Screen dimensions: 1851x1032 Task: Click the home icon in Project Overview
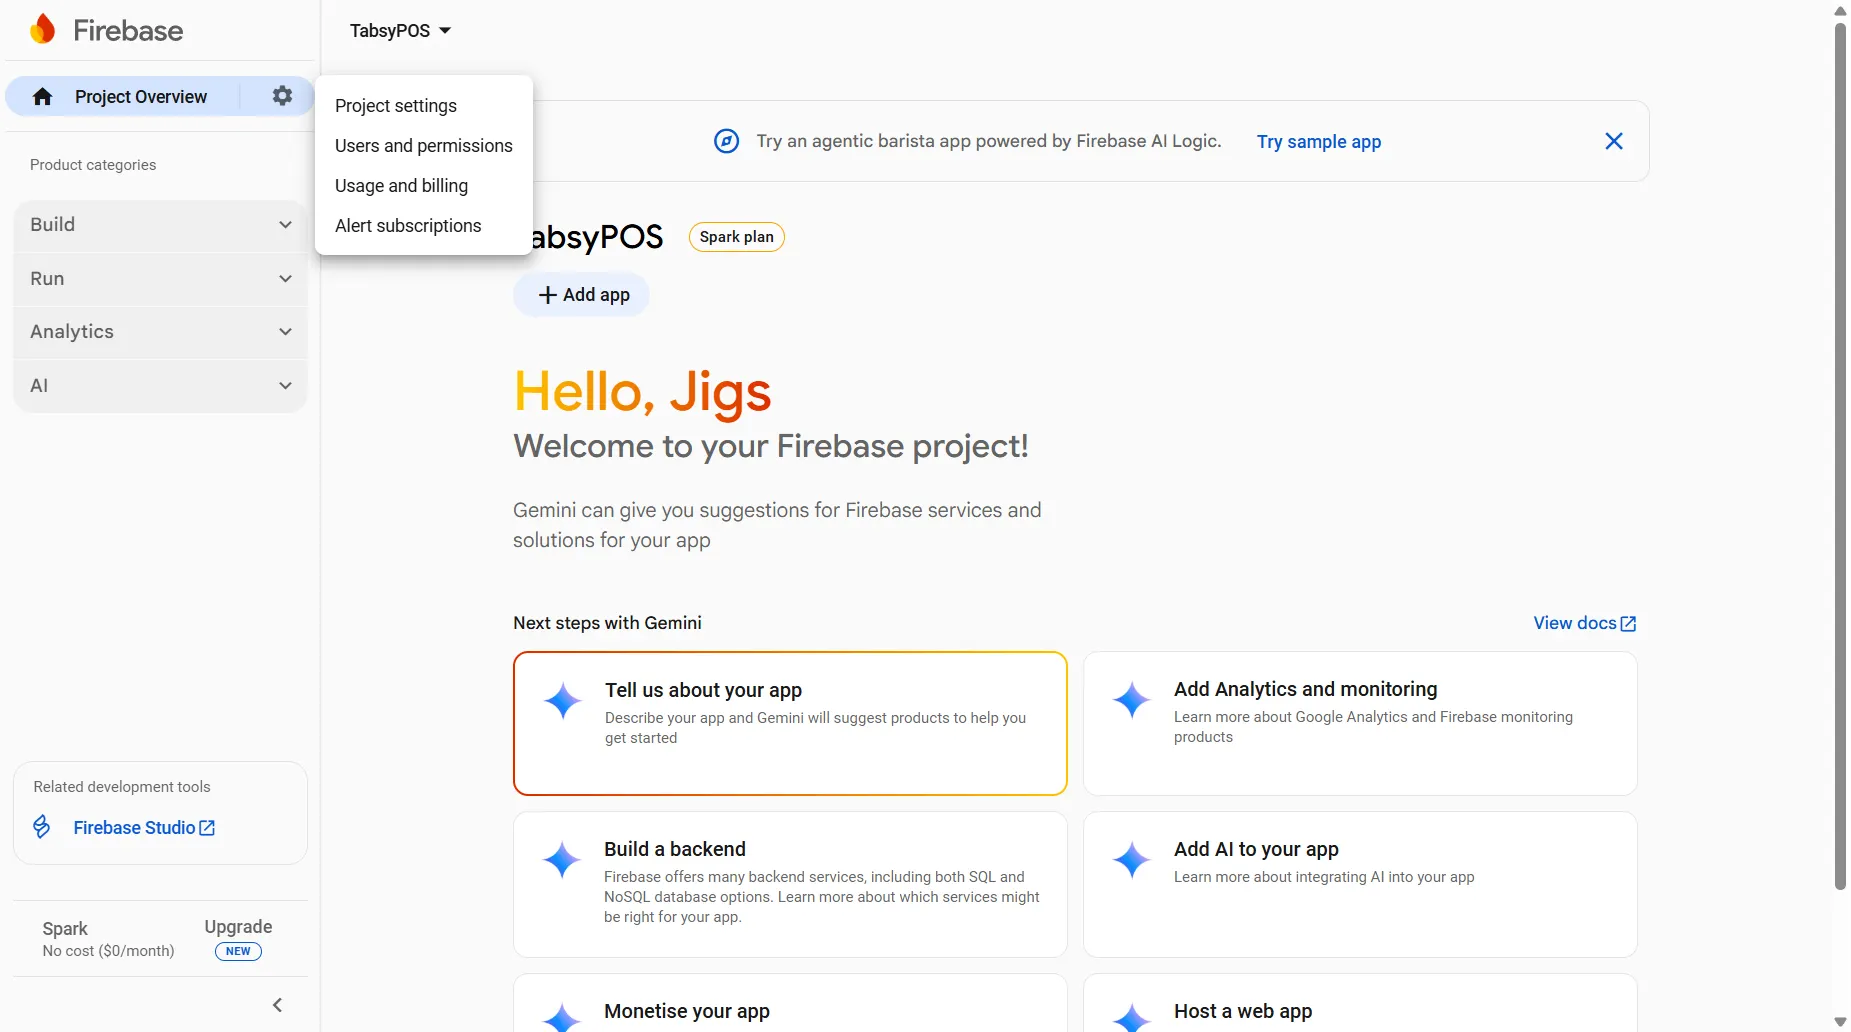[42, 96]
